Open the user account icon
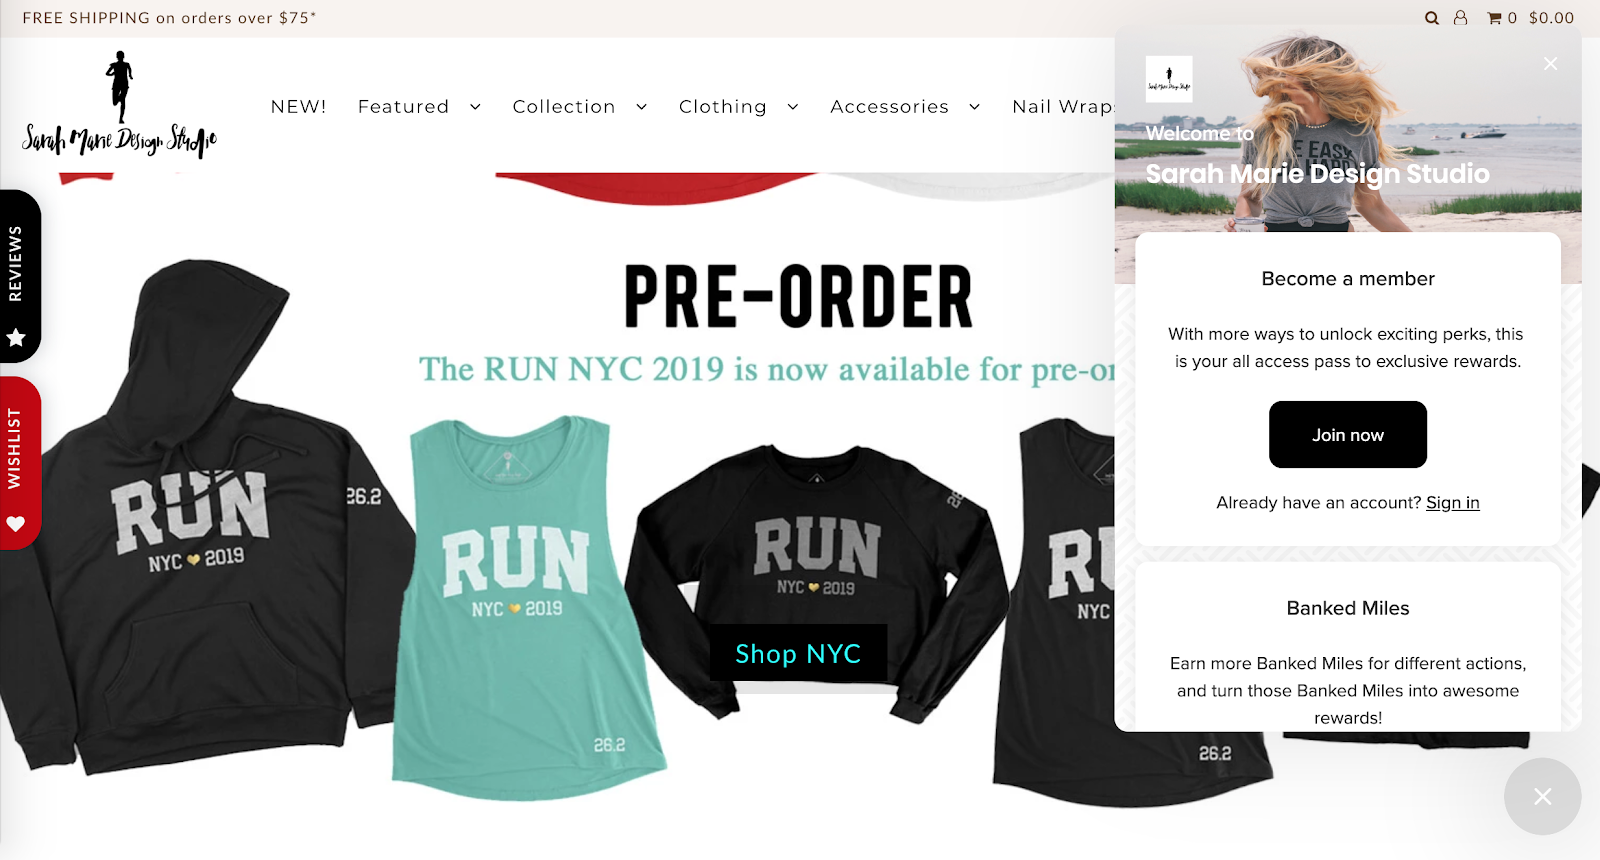 coord(1461,18)
